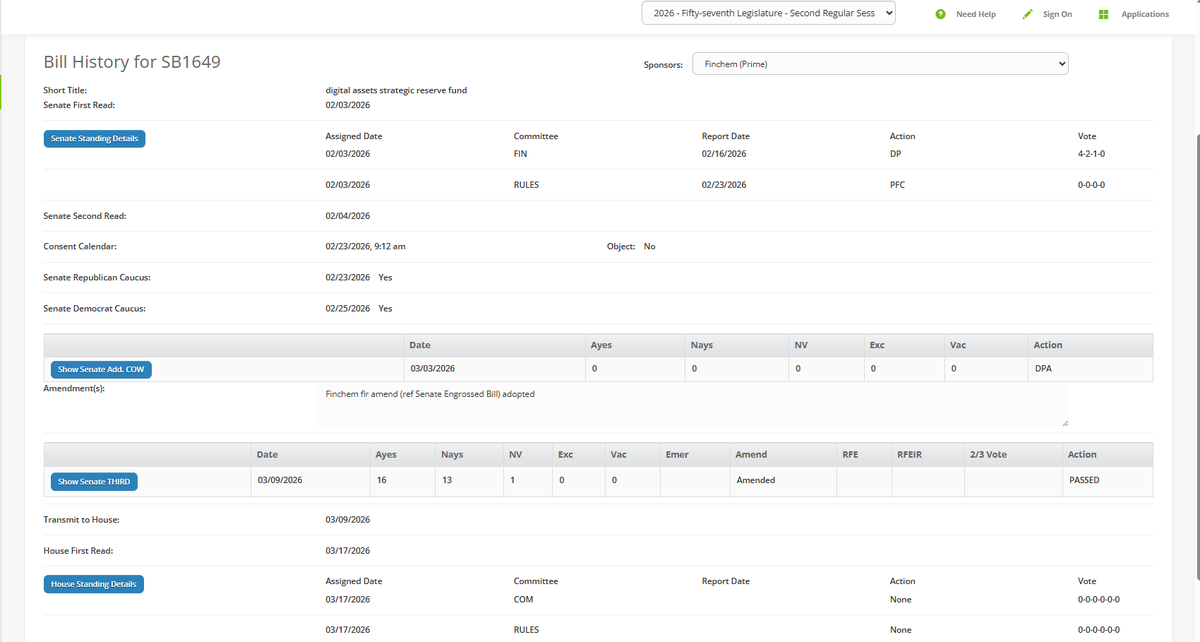Click the Sign On pencil icon
This screenshot has width=1200, height=642.
click(x=1028, y=14)
